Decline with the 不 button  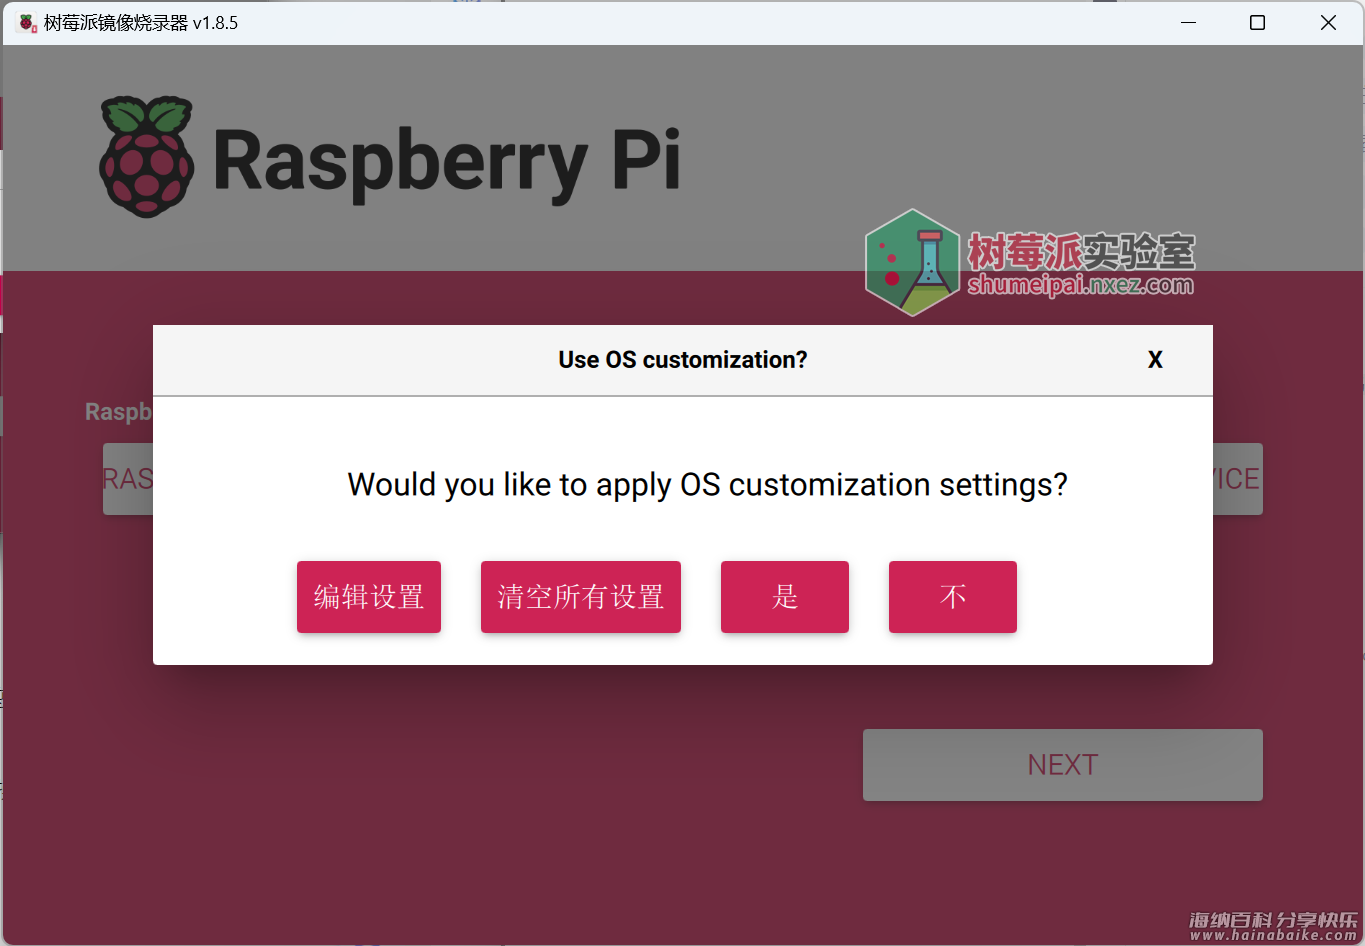point(953,597)
